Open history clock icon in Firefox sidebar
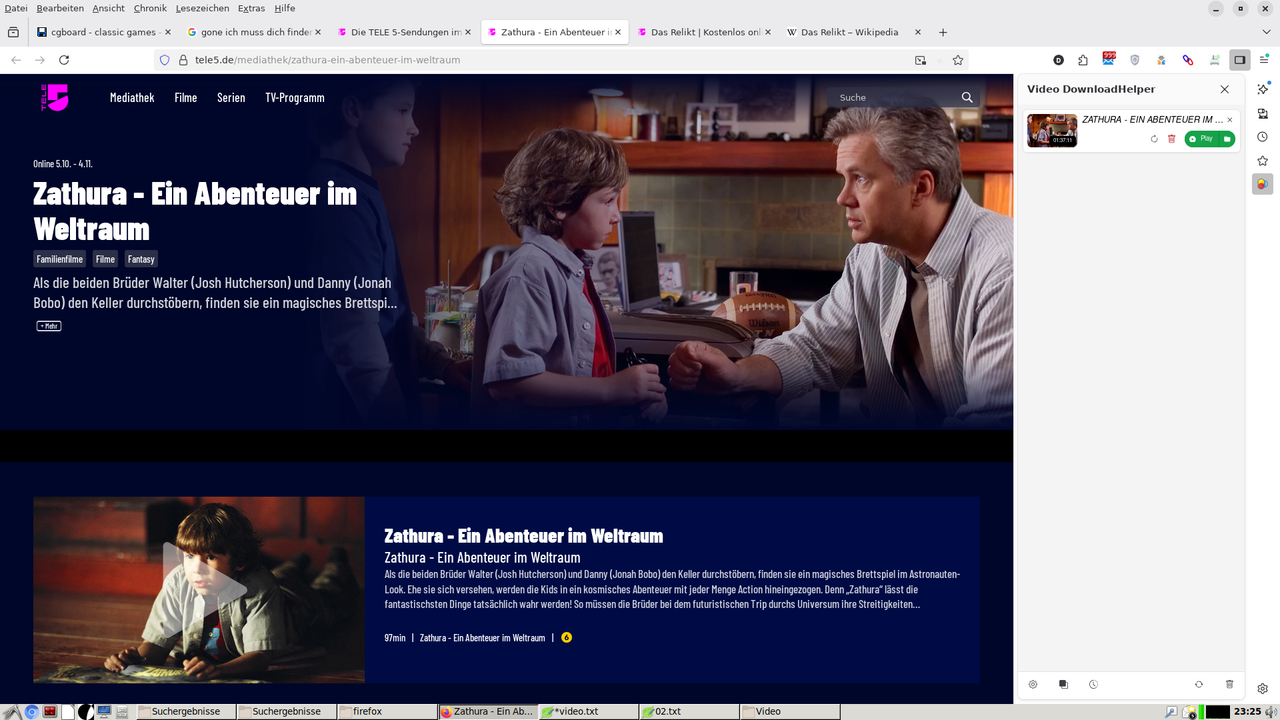Image resolution: width=1280 pixels, height=720 pixels. (x=1263, y=137)
